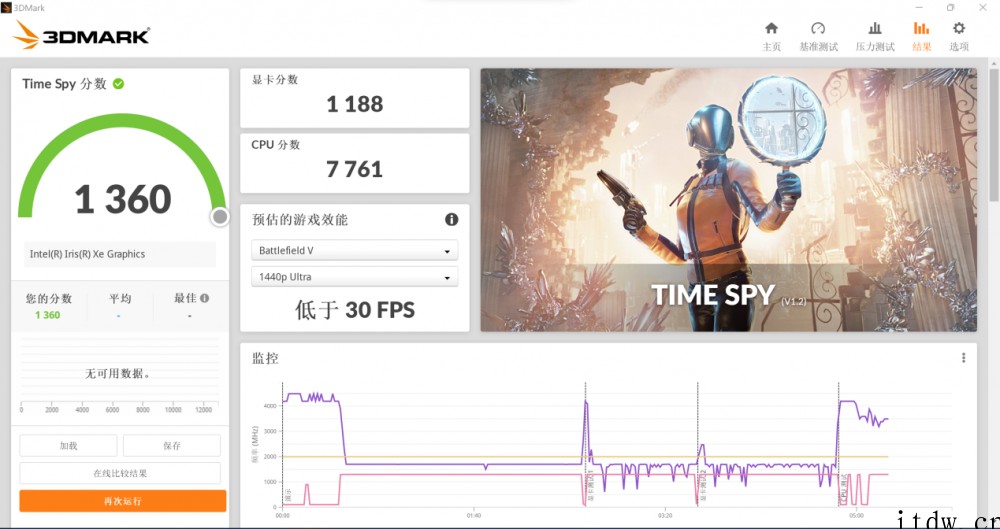Image resolution: width=1000 pixels, height=529 pixels.
Task: Open three-dot menu in 监控 panel
Action: pos(963,358)
